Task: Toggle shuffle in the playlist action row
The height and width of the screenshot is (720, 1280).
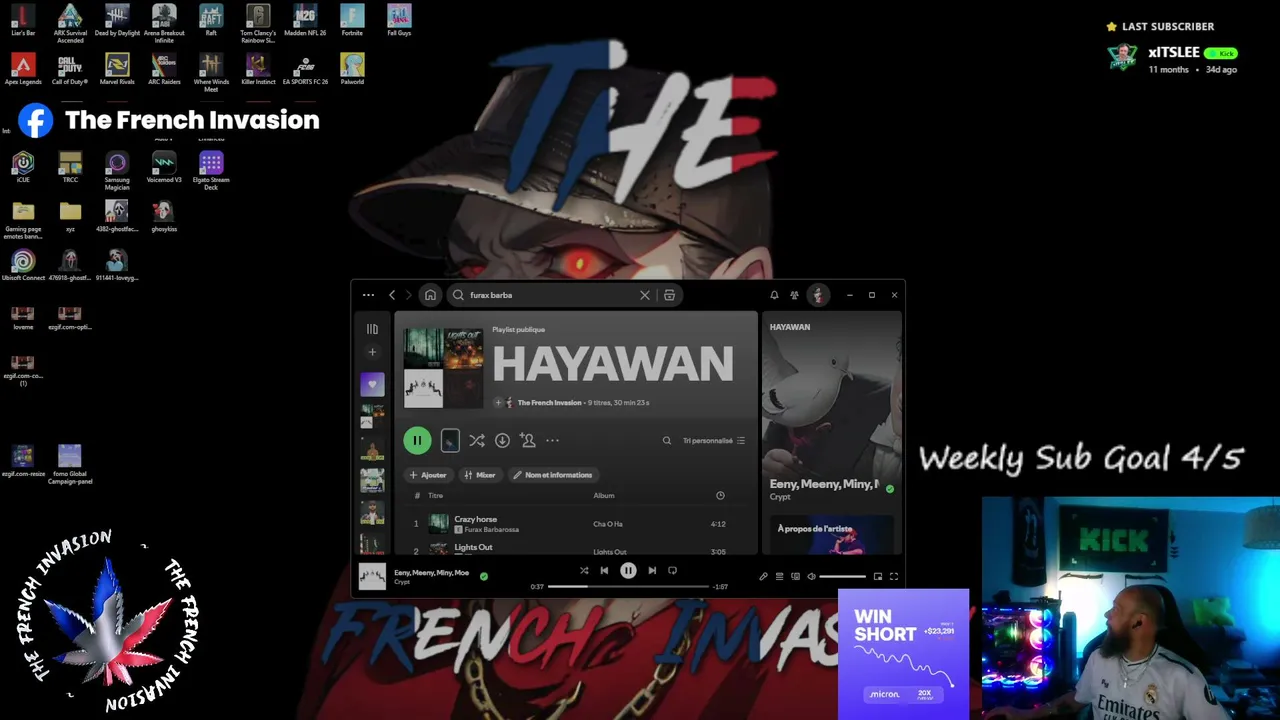Action: tap(477, 440)
